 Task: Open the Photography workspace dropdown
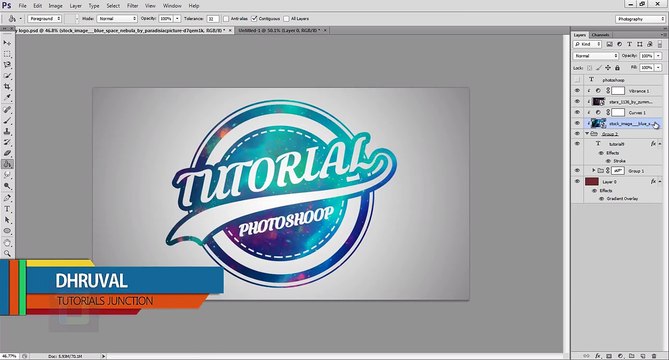pyautogui.click(x=640, y=19)
